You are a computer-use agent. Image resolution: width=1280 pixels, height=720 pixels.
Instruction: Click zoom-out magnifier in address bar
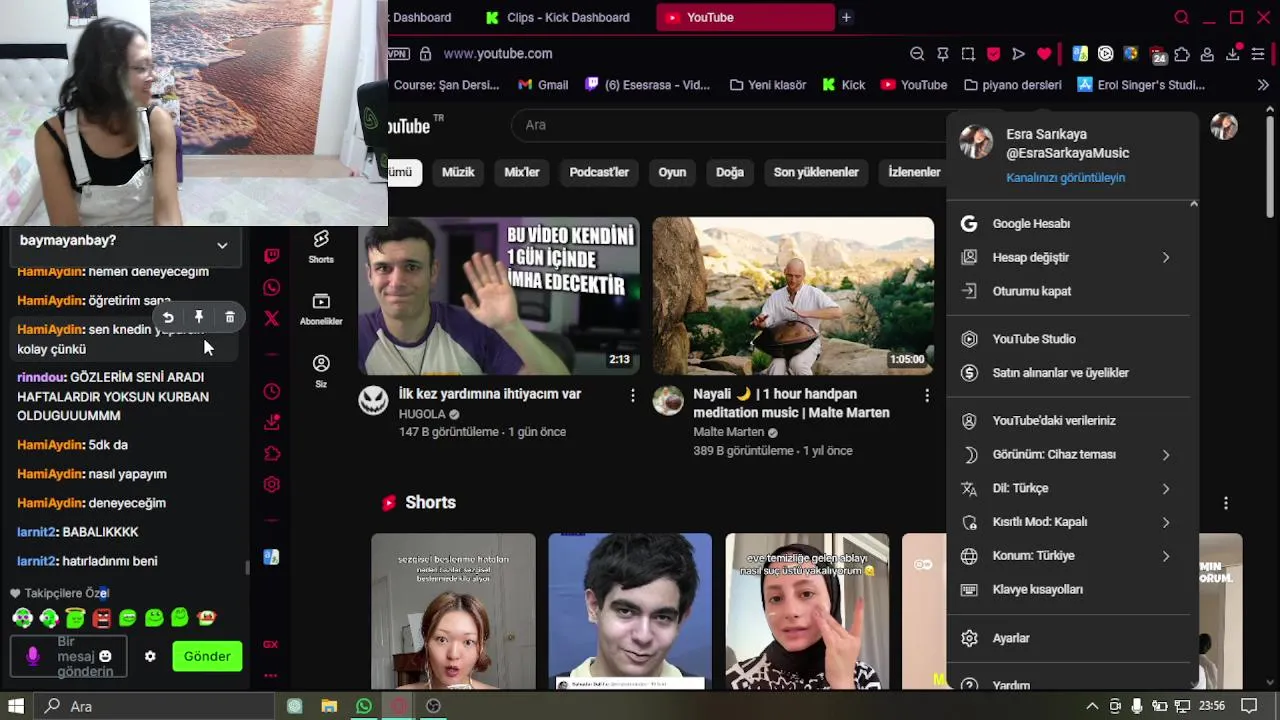917,54
